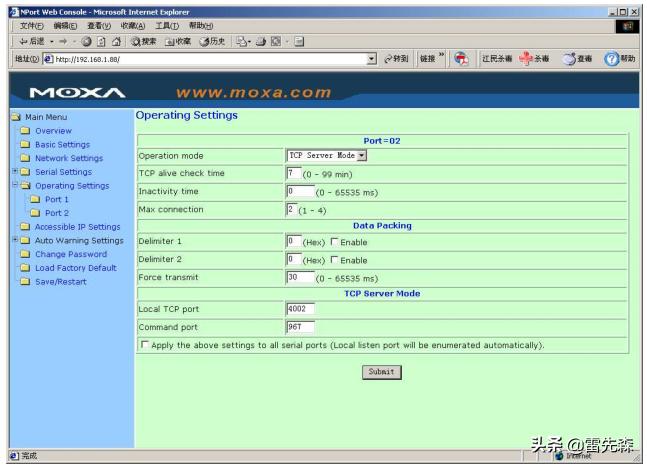This screenshot has height=467, width=647.
Task: Open the File (文件) menu
Action: pos(33,25)
